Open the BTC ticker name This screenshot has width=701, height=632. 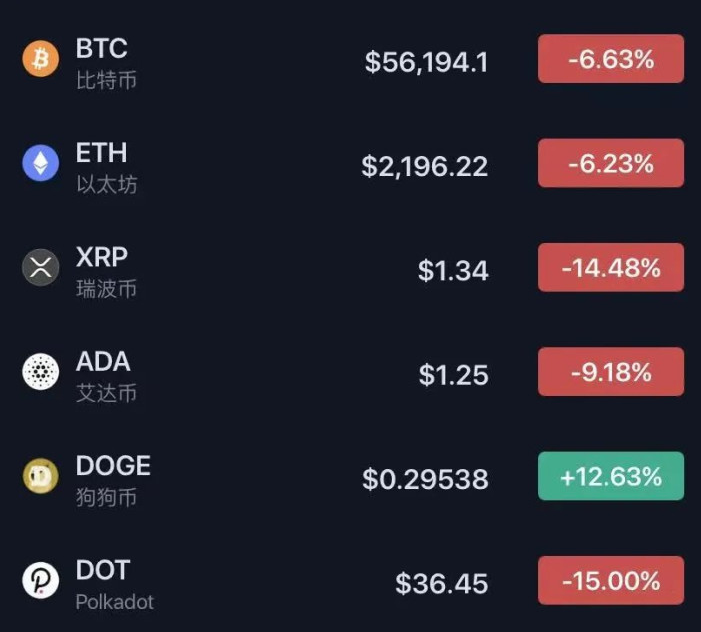click(x=102, y=49)
